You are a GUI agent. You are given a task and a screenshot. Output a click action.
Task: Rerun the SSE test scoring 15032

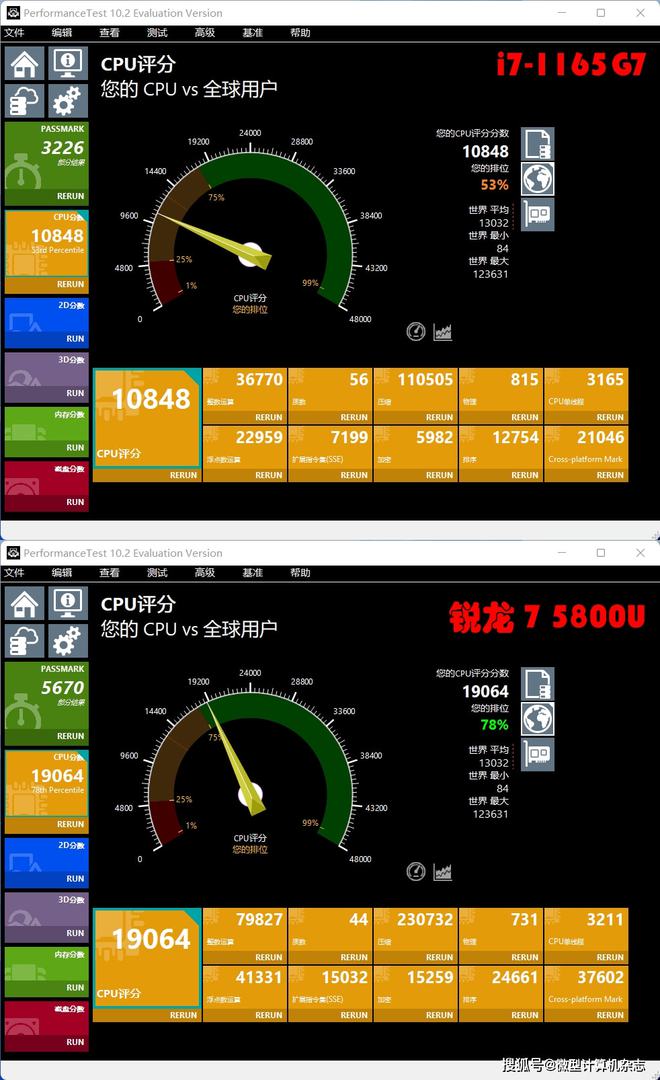[x=354, y=1015]
